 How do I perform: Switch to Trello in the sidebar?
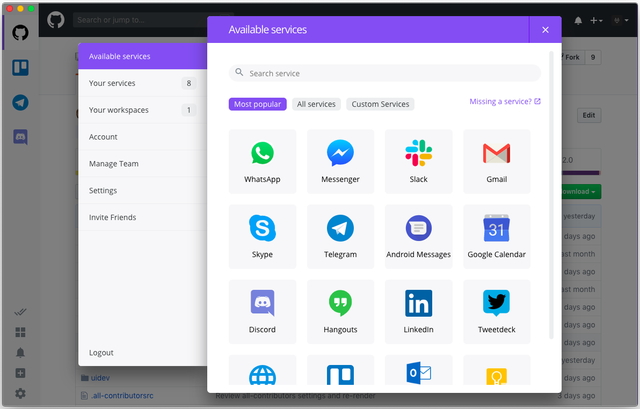[x=20, y=68]
